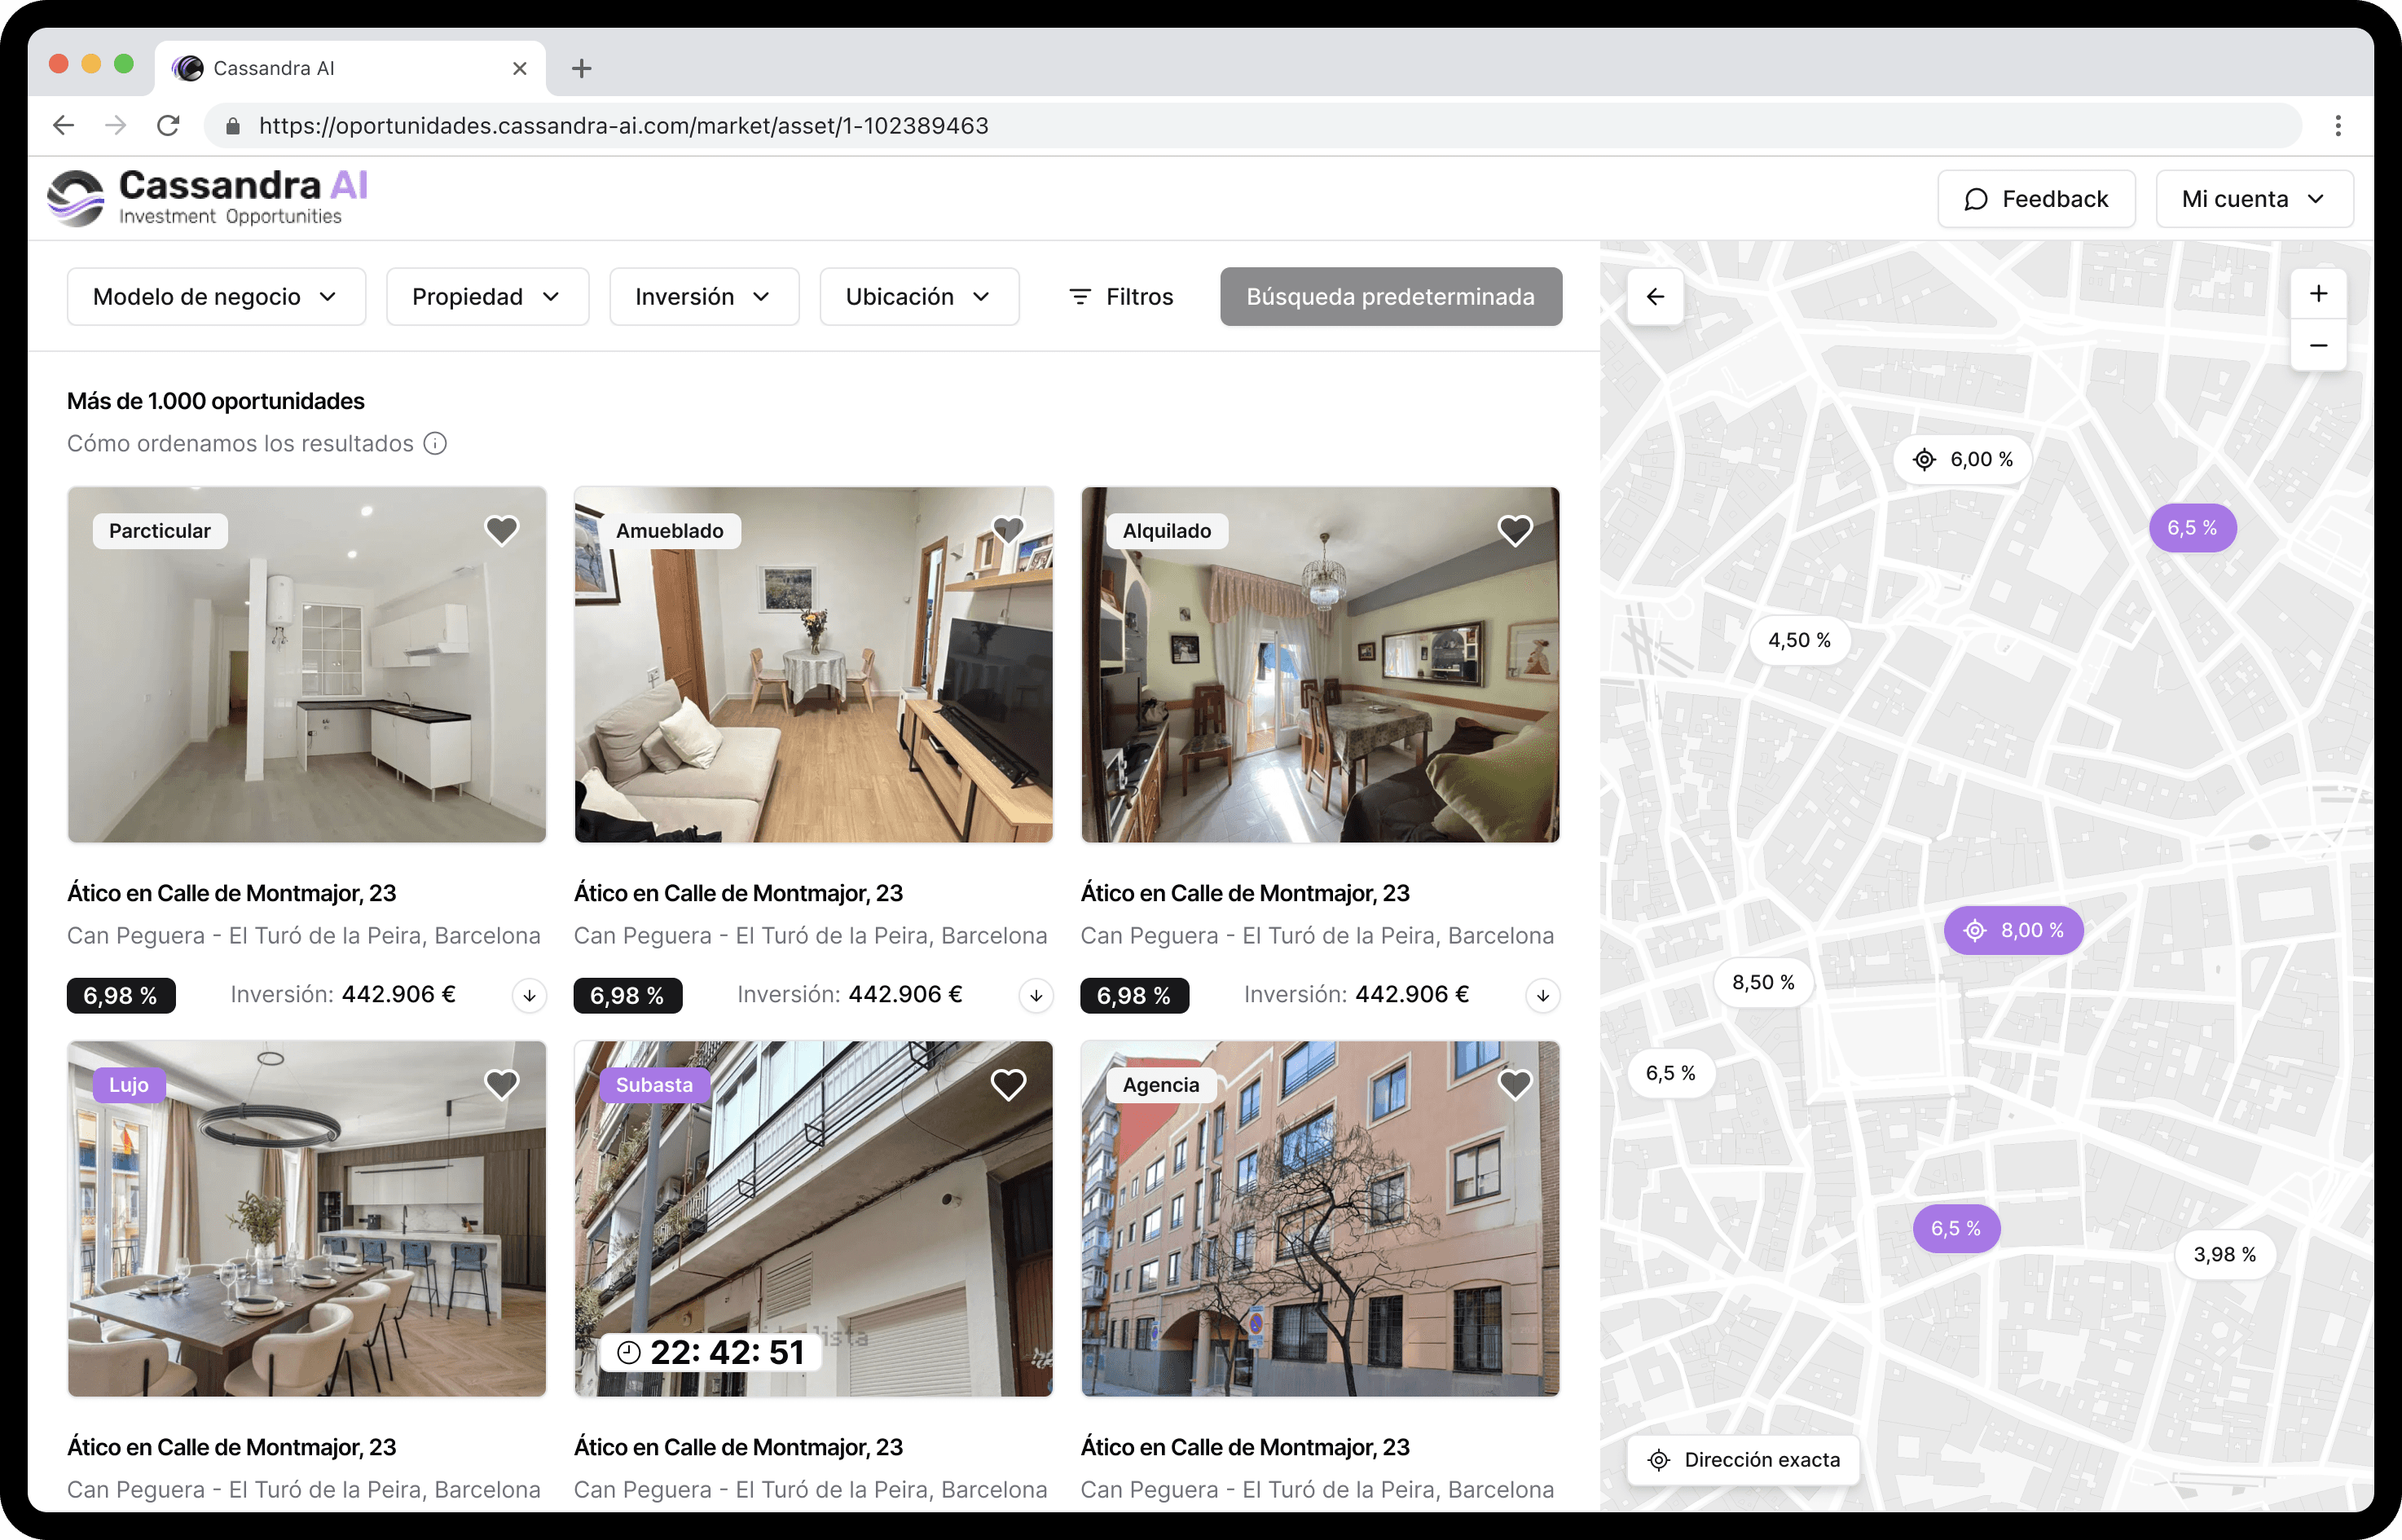Go back in browser history
The width and height of the screenshot is (2402, 1540).
coord(64,126)
